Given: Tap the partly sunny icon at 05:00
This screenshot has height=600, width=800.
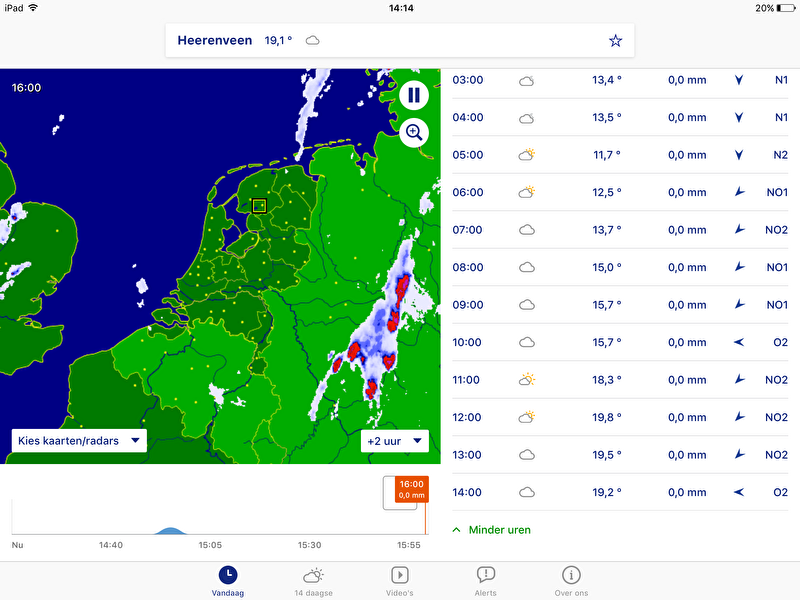Looking at the screenshot, I should [x=526, y=155].
